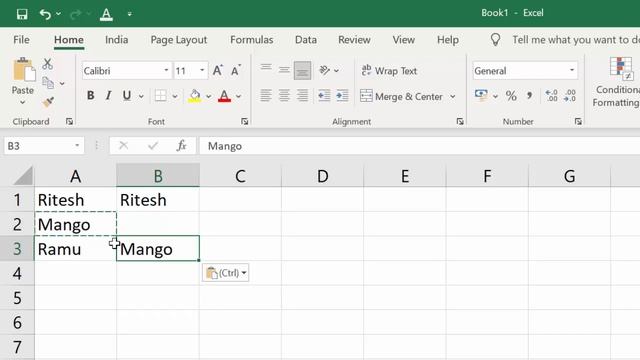Screen dimensions: 640x360
Task: Click Increase Decimal icon
Action: pos(551,96)
